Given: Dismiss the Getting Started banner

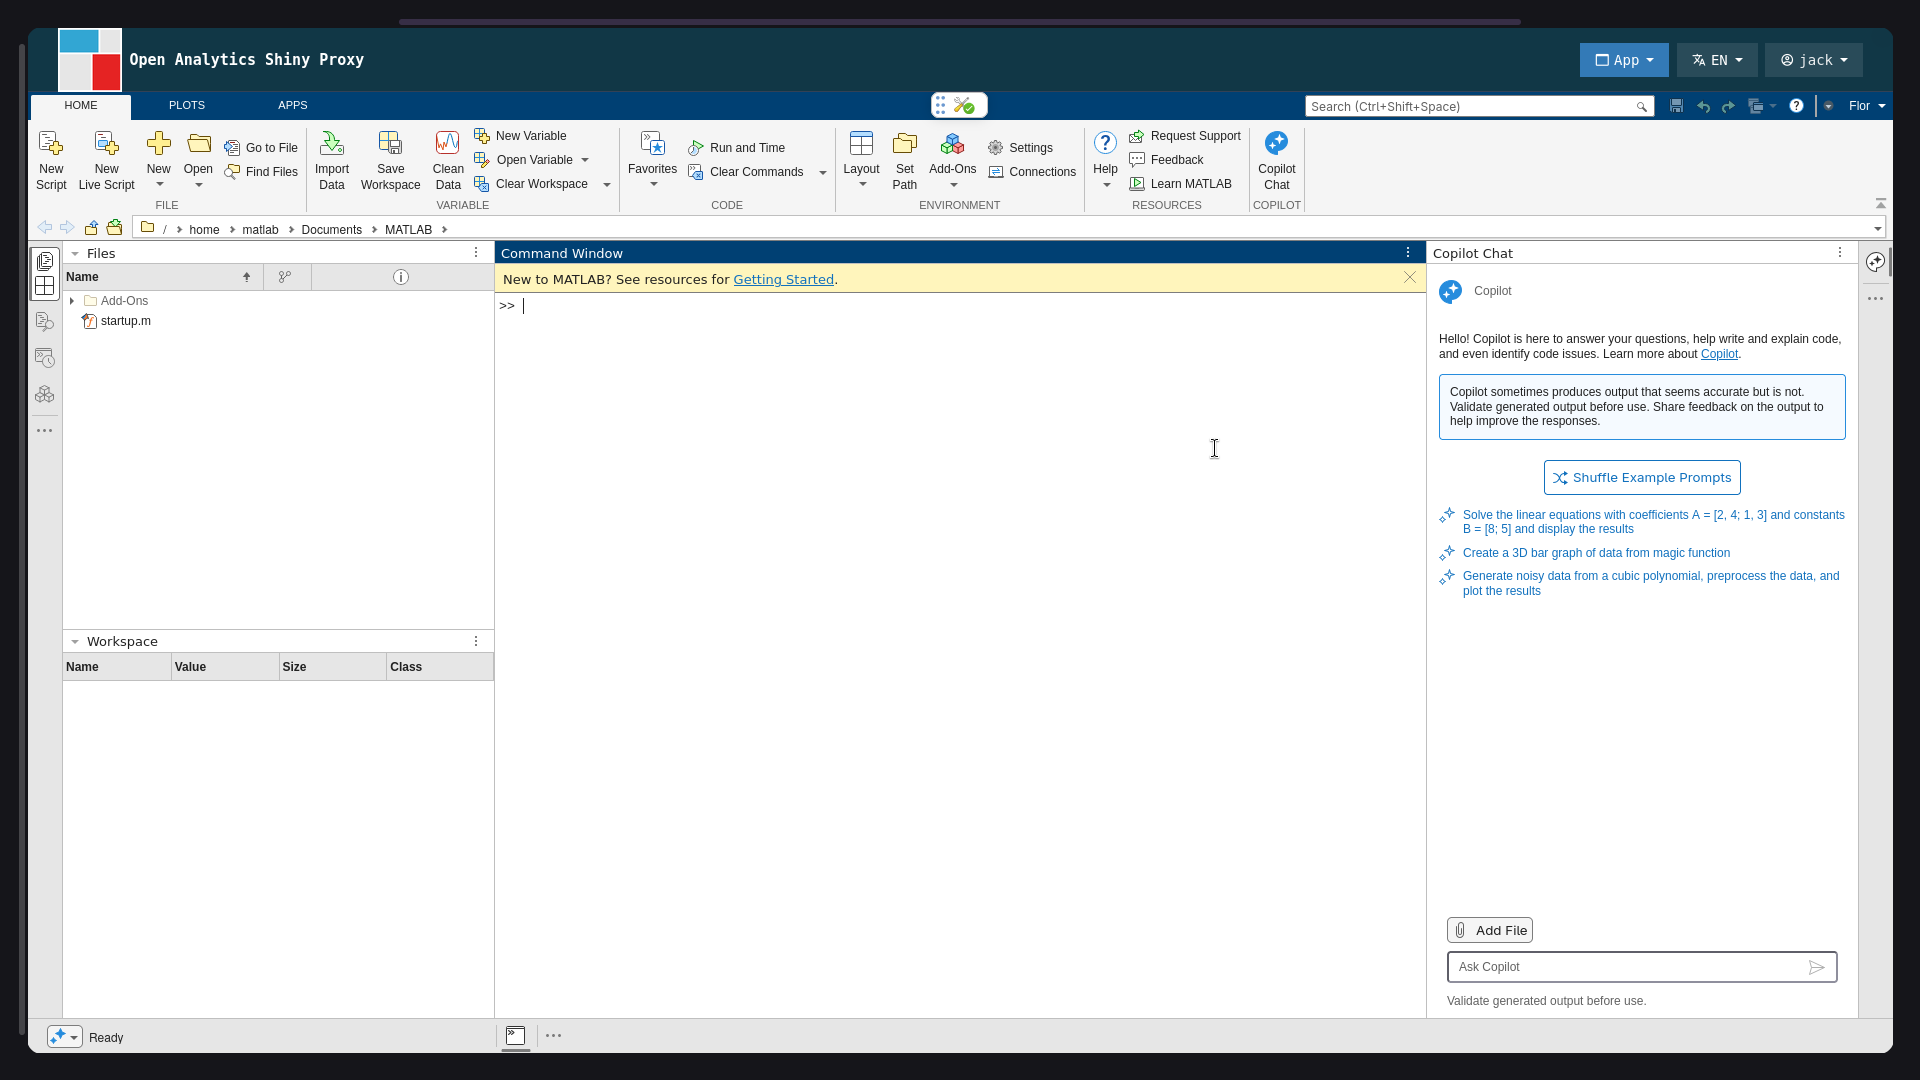Looking at the screenshot, I should coord(1409,278).
